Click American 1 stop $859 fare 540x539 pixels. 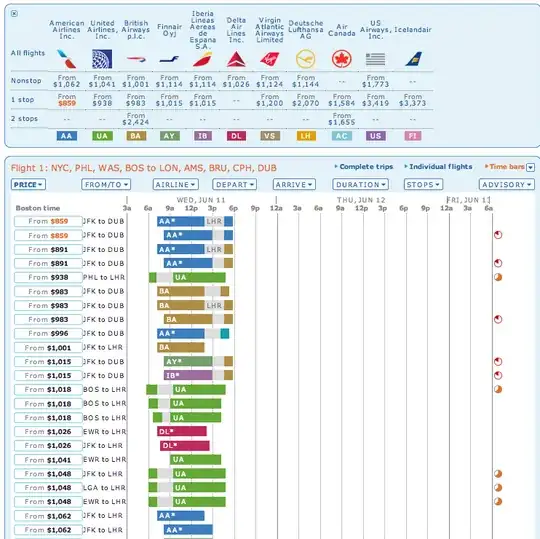(x=66, y=100)
